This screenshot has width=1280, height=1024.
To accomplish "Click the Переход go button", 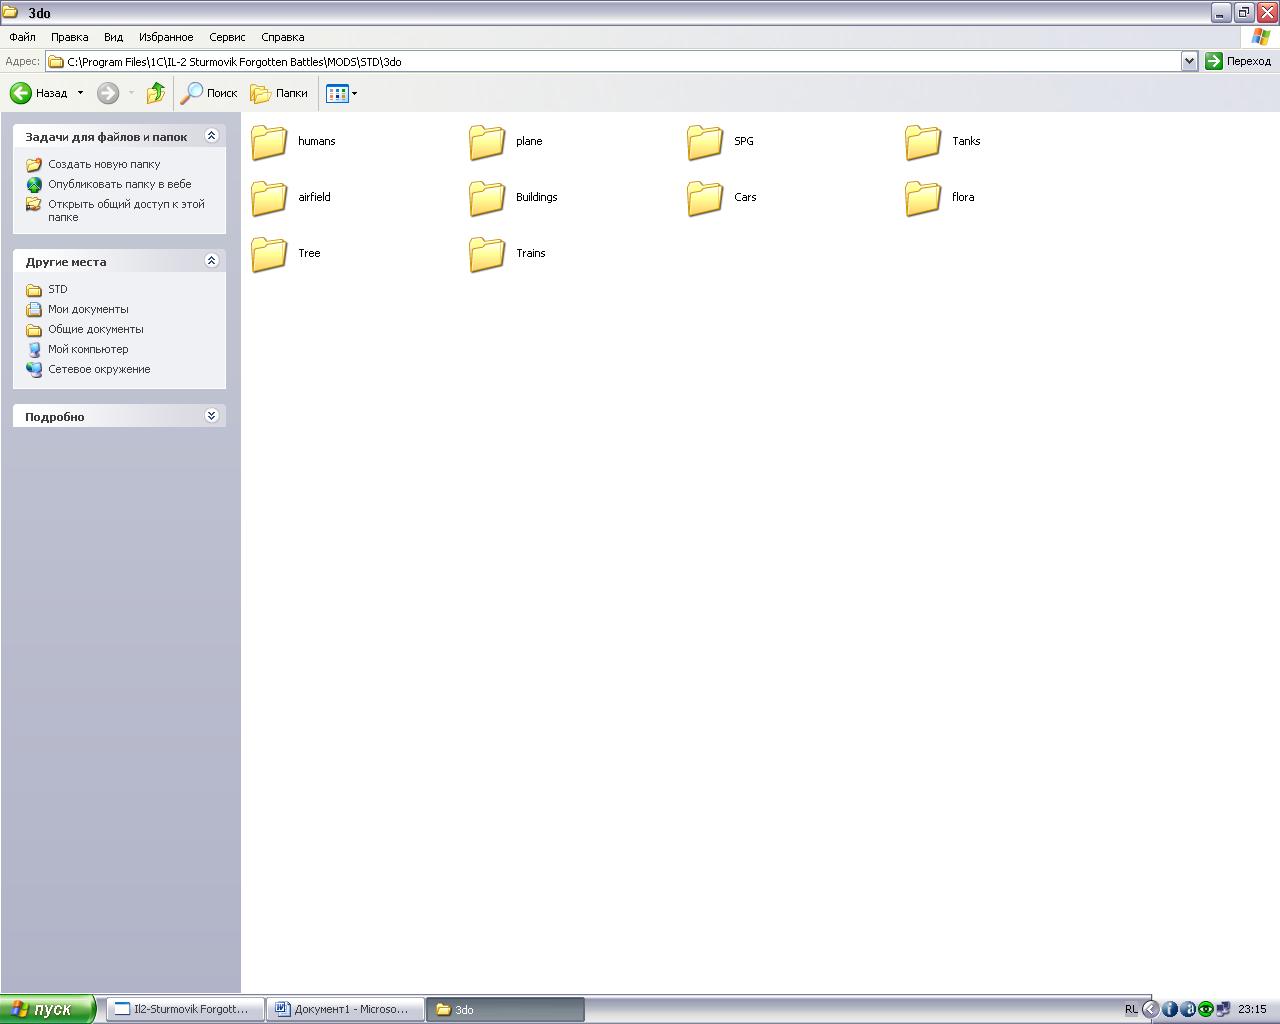I will tap(1238, 61).
